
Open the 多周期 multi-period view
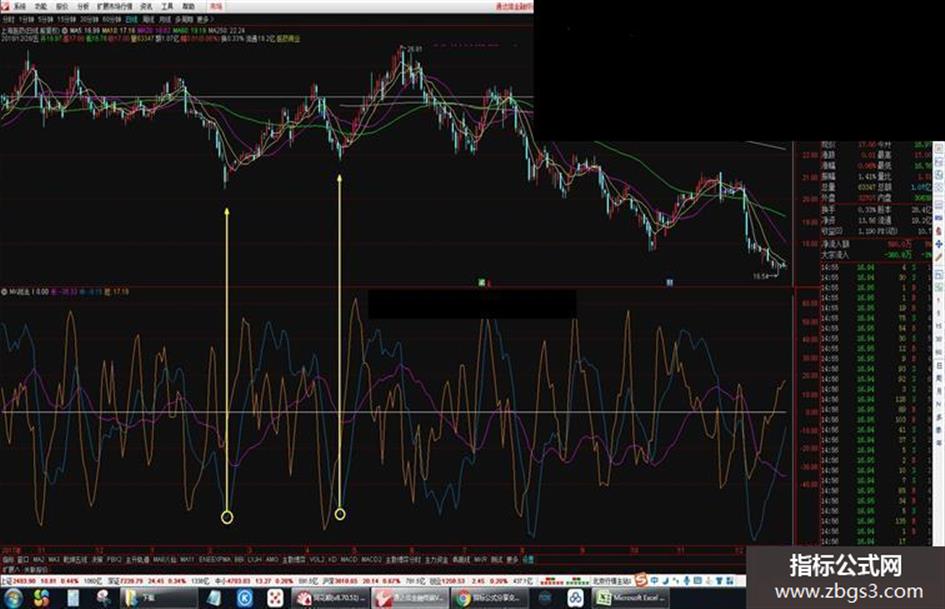click(x=184, y=20)
